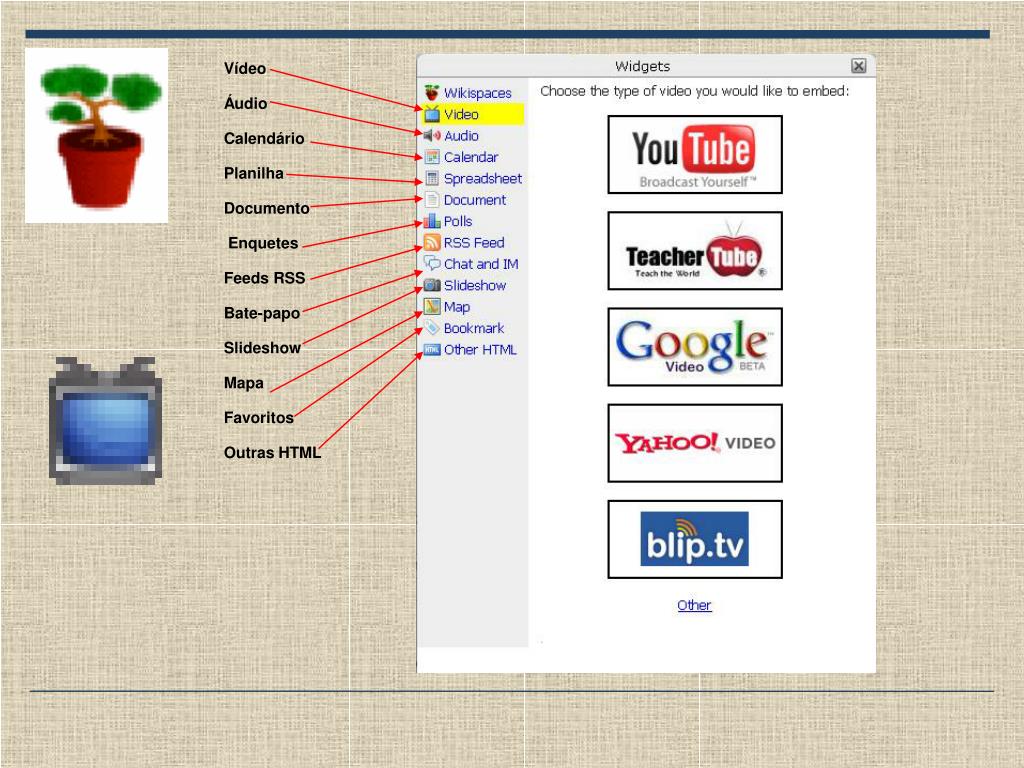Click the Other HTML icon
This screenshot has height=768, width=1024.
click(x=432, y=349)
